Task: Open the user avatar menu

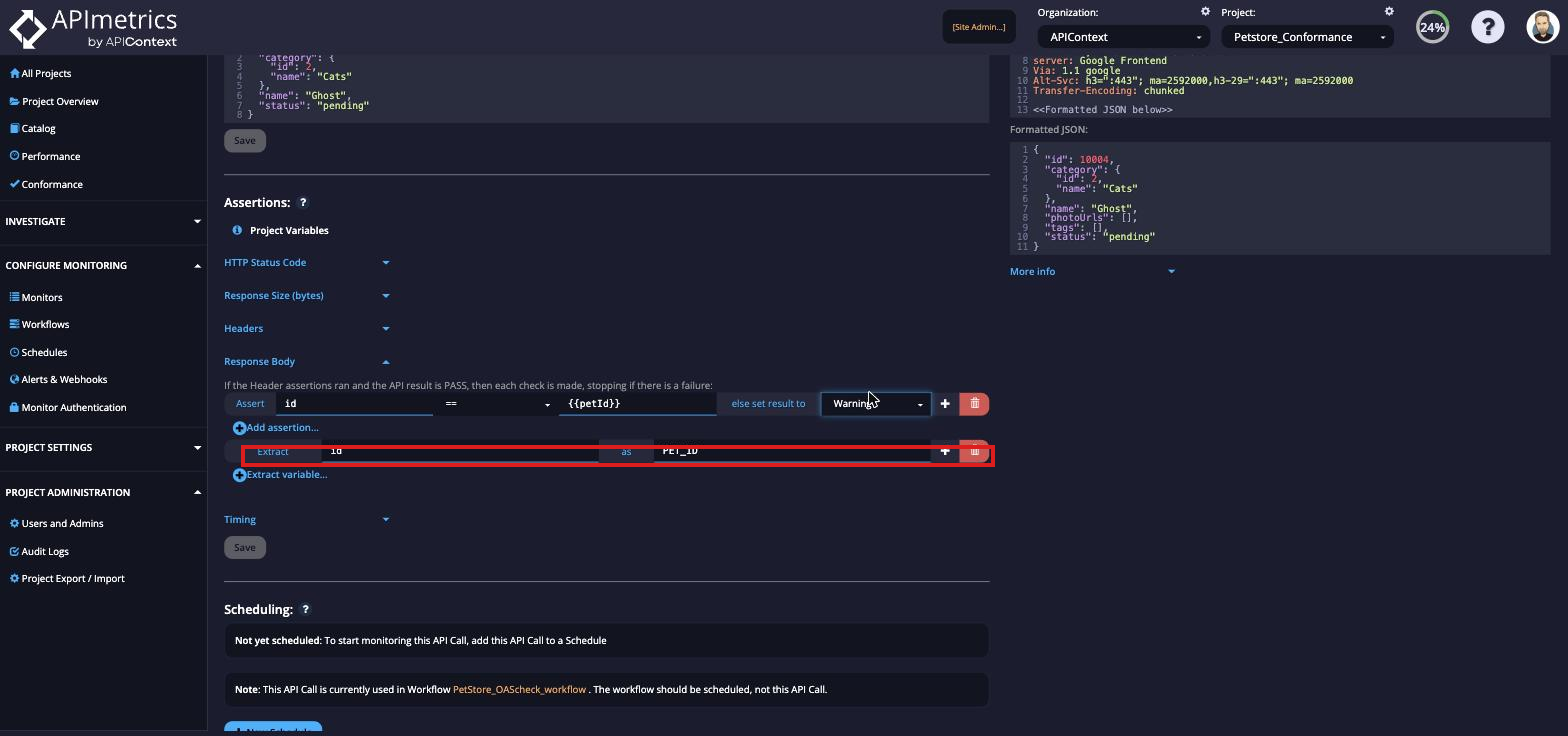Action: [x=1543, y=27]
